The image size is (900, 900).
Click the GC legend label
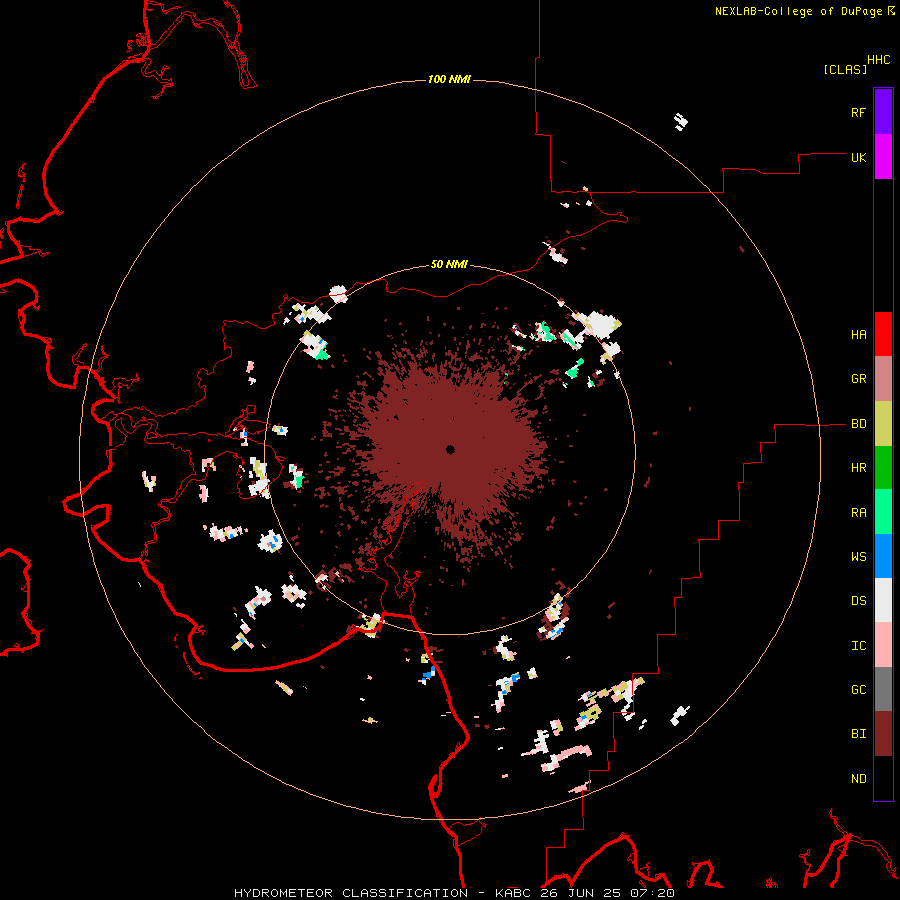(x=859, y=690)
